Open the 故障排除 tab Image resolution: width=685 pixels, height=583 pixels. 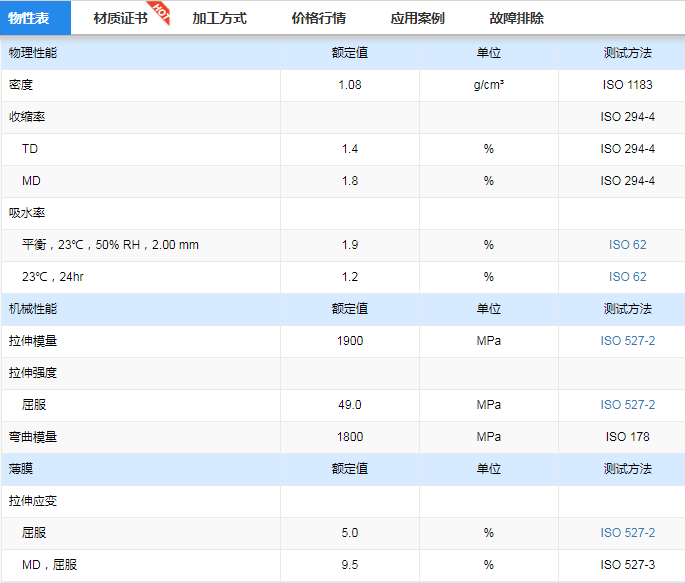click(517, 18)
